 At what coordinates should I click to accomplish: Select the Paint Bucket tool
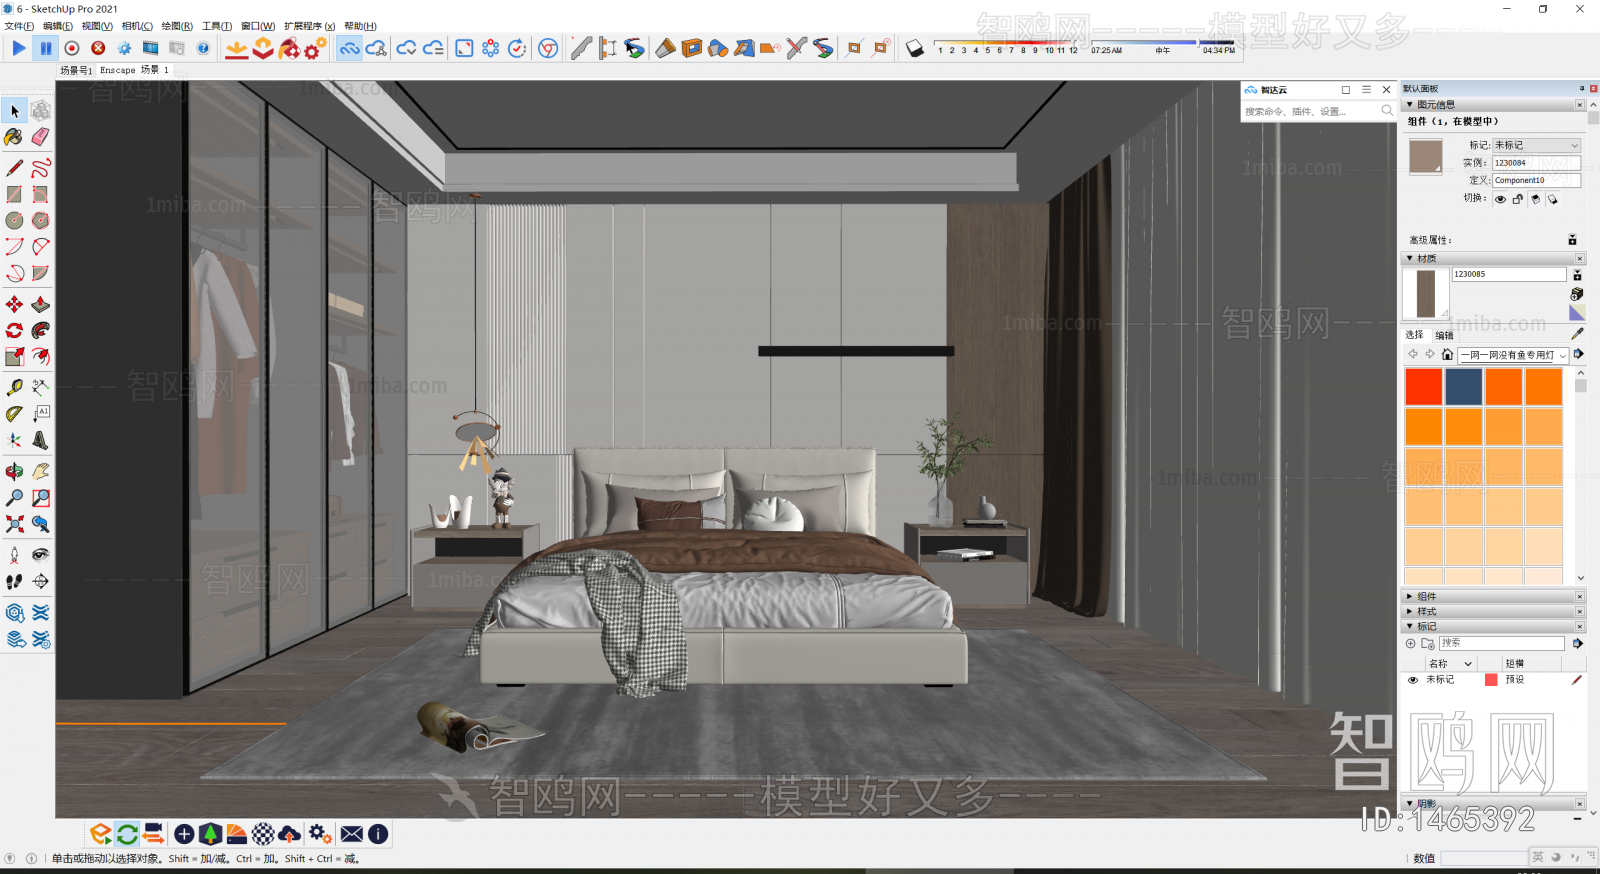coord(14,137)
